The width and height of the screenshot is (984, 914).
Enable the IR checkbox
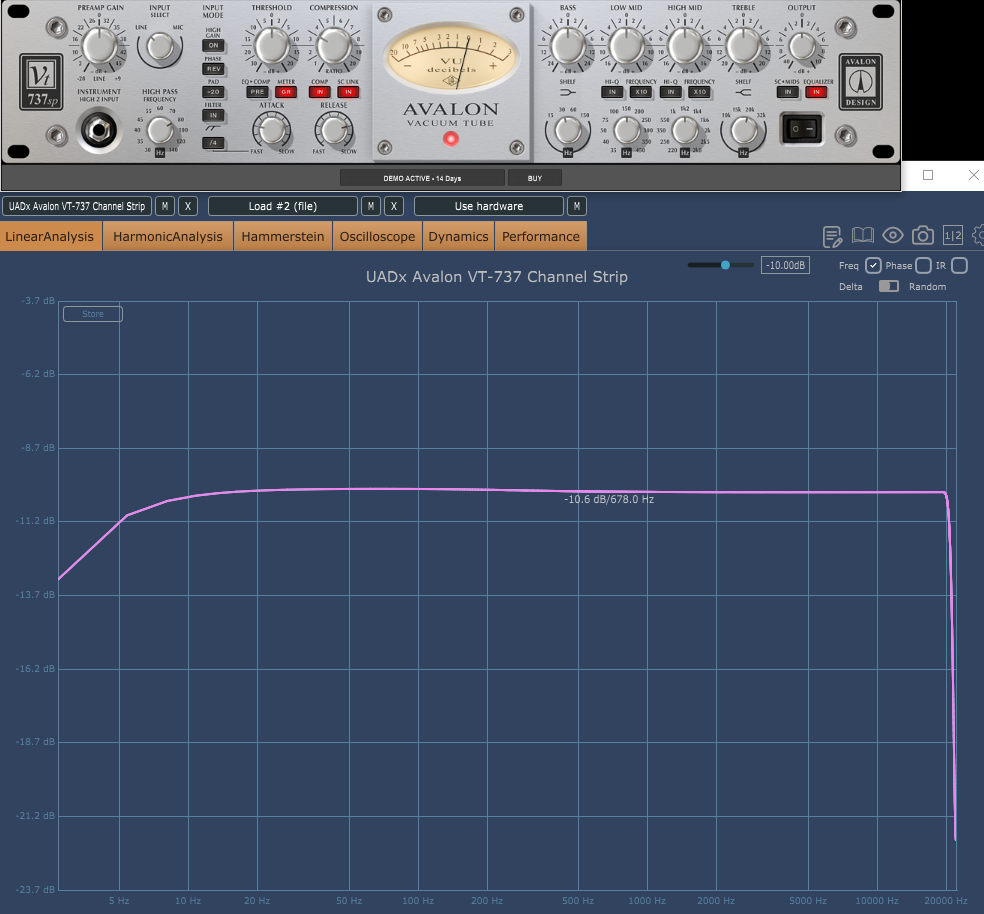coord(959,266)
